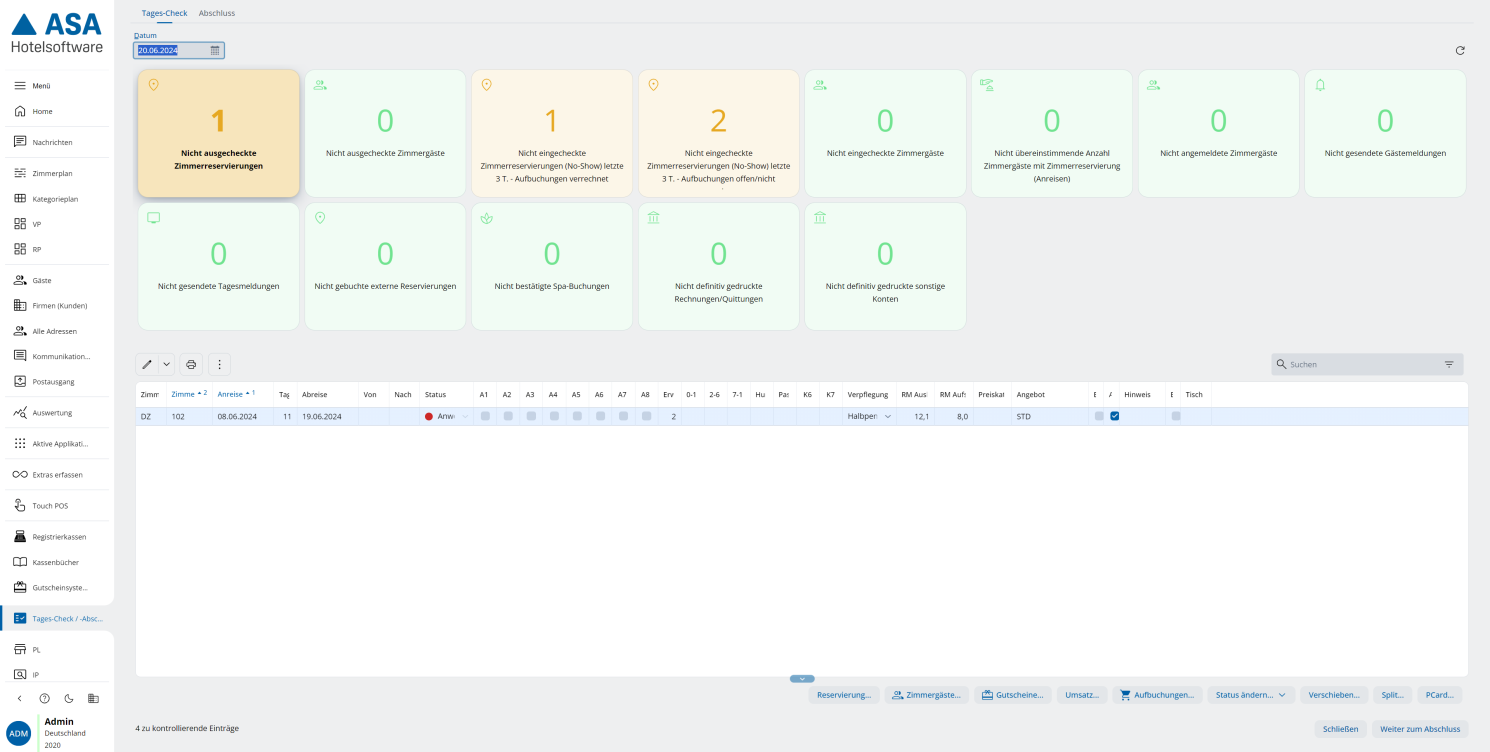The width and height of the screenshot is (1490, 752).
Task: Open Zimmerplan in the sidebar menu
Action: (x=52, y=173)
